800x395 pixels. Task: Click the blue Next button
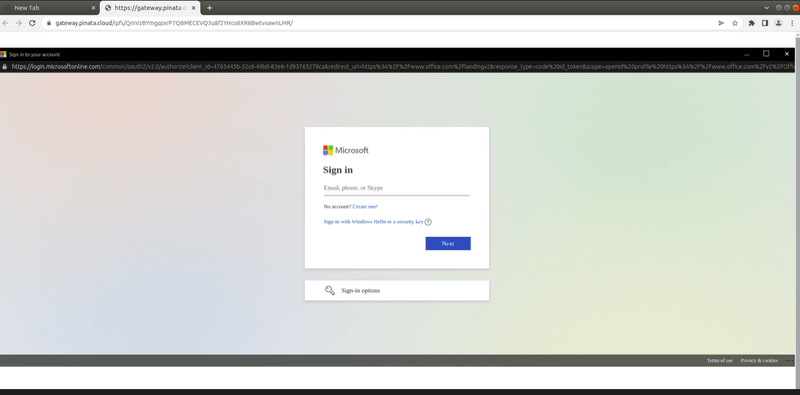448,243
